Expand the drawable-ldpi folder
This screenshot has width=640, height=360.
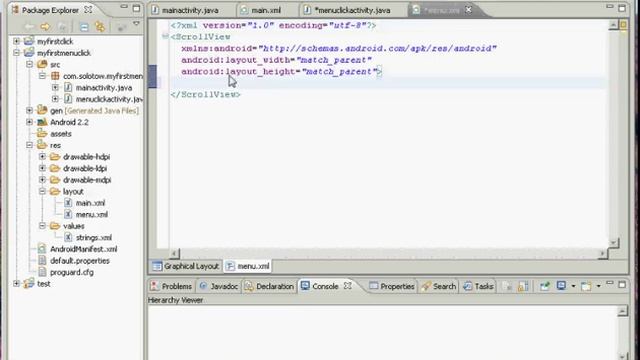pos(42,168)
